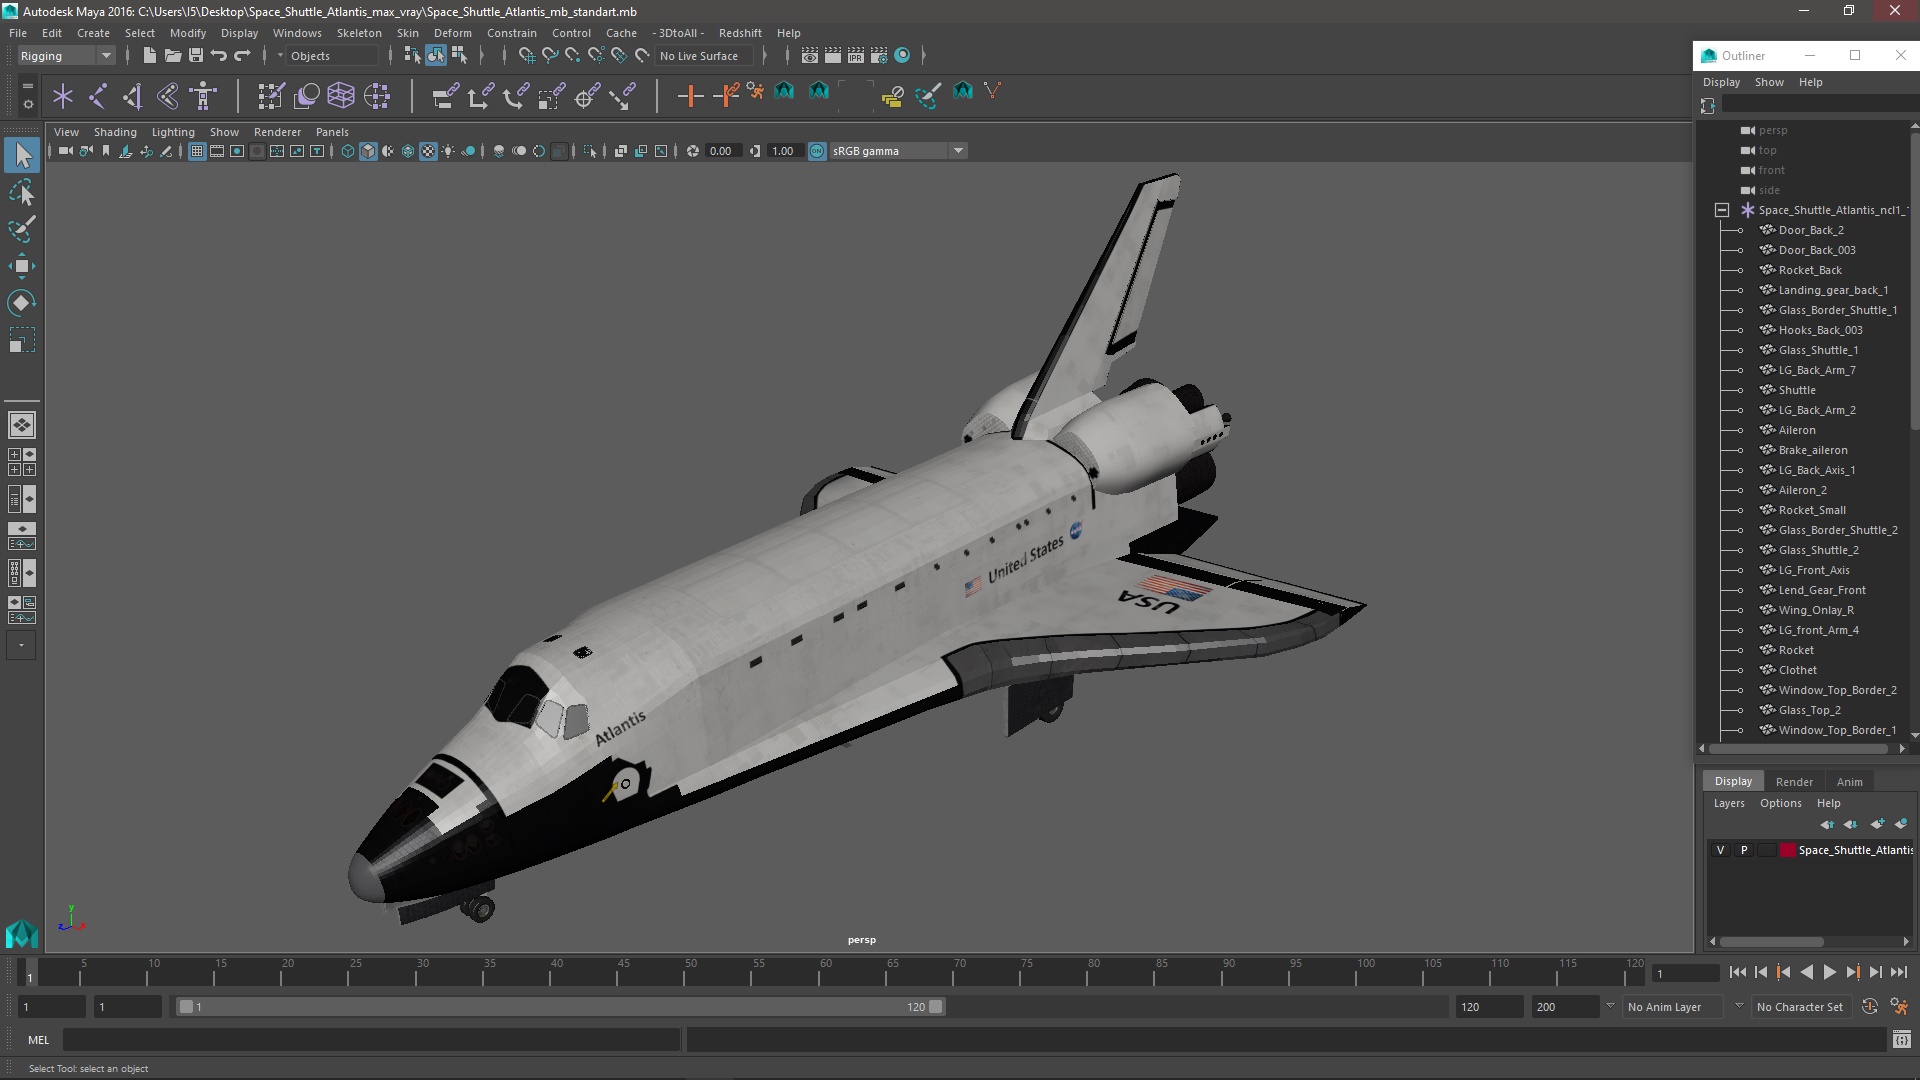The image size is (1920, 1080).
Task: Click the current frame field right of timeline
Action: 1685,973
